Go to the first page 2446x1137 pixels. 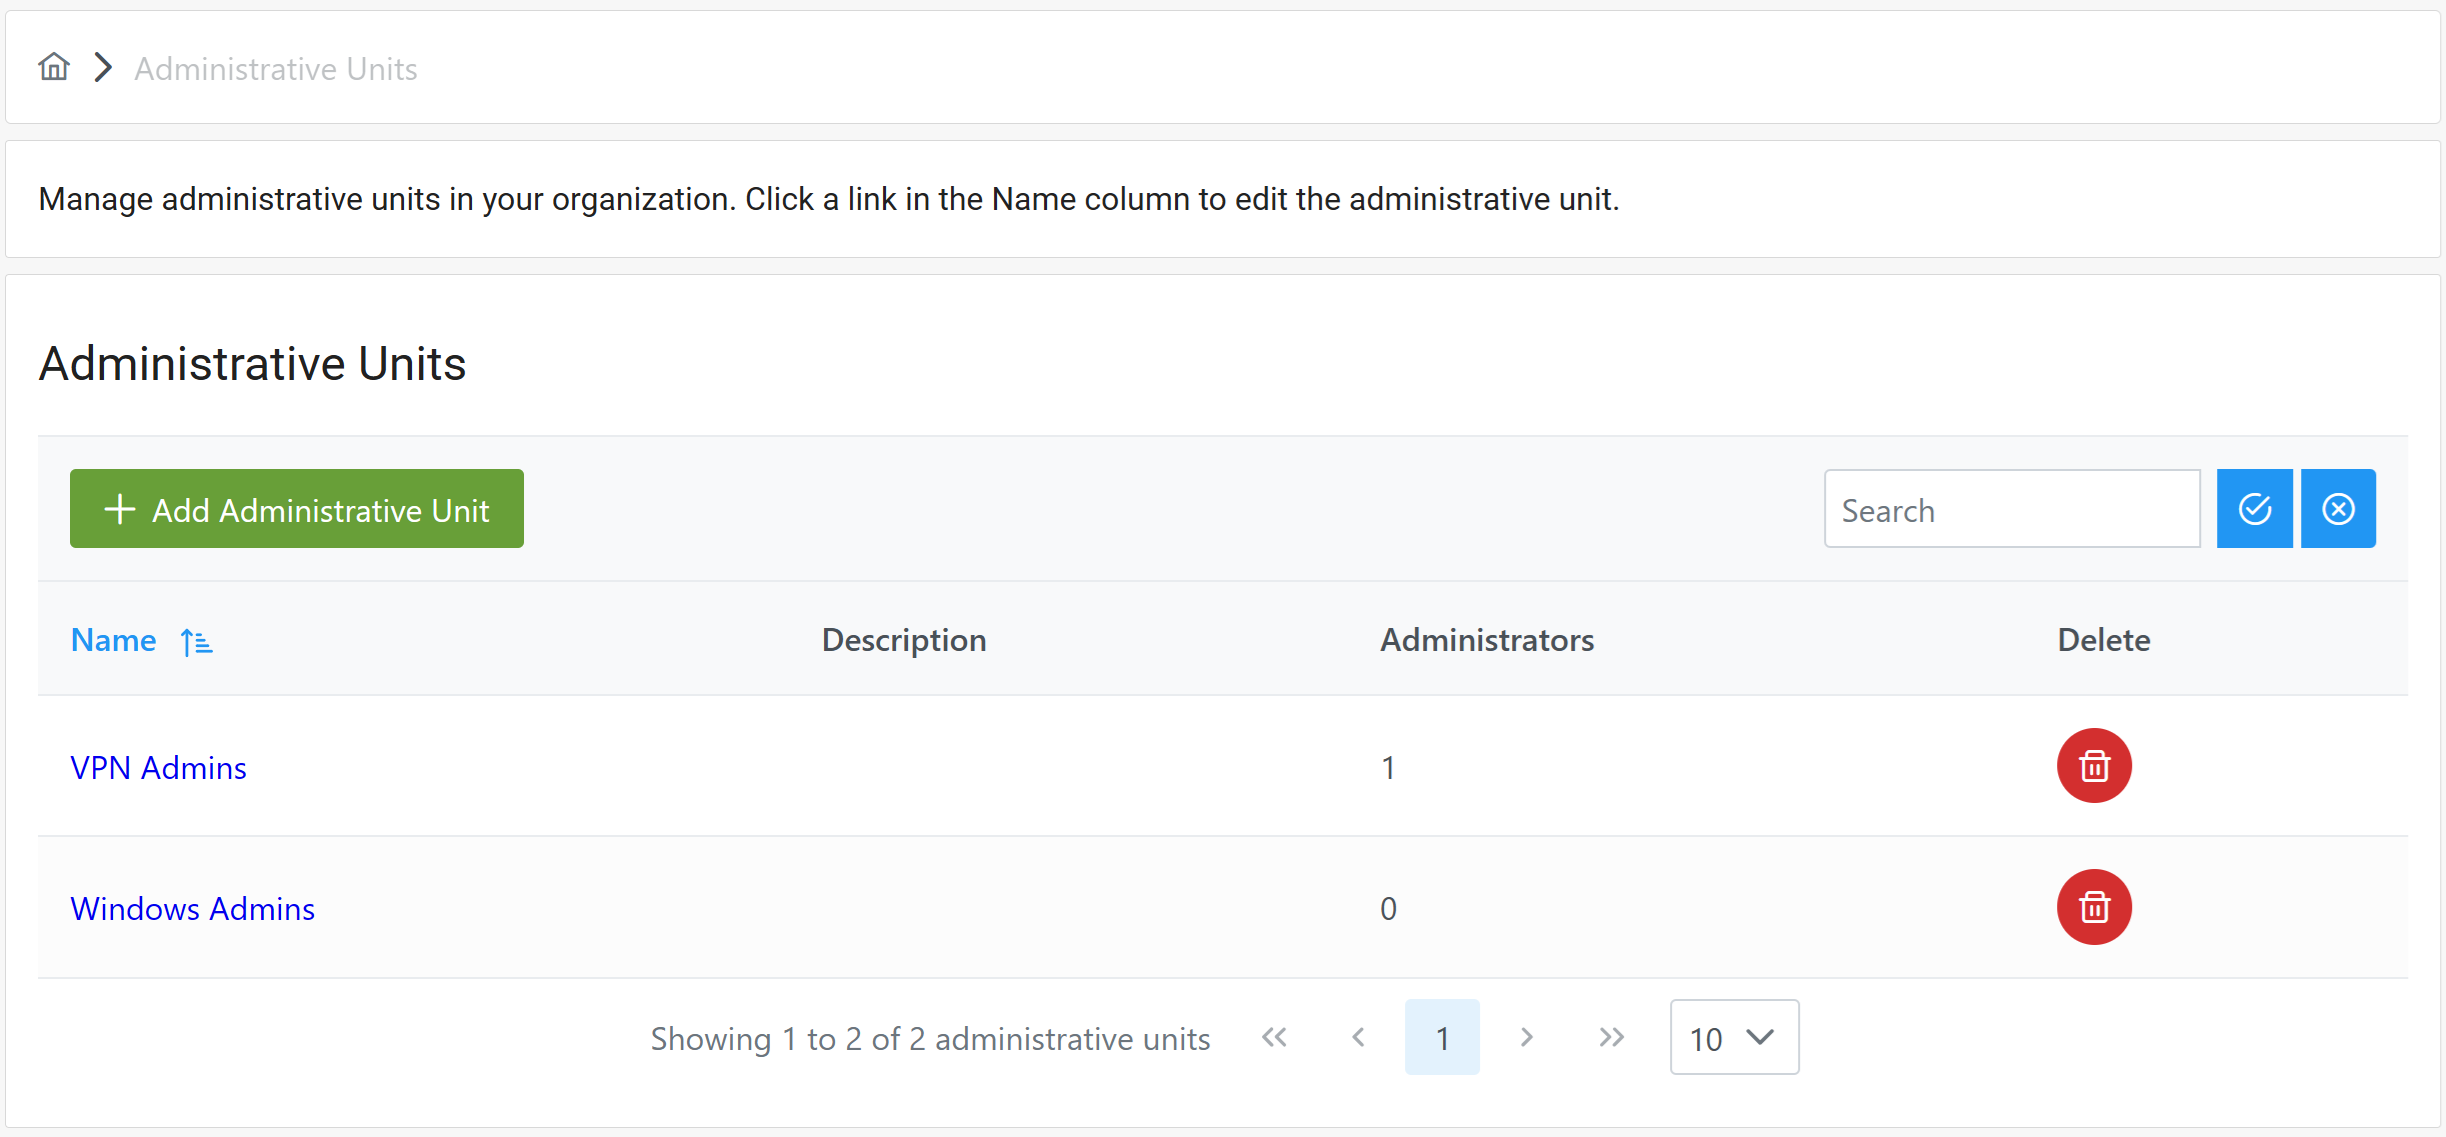click(x=1274, y=1038)
